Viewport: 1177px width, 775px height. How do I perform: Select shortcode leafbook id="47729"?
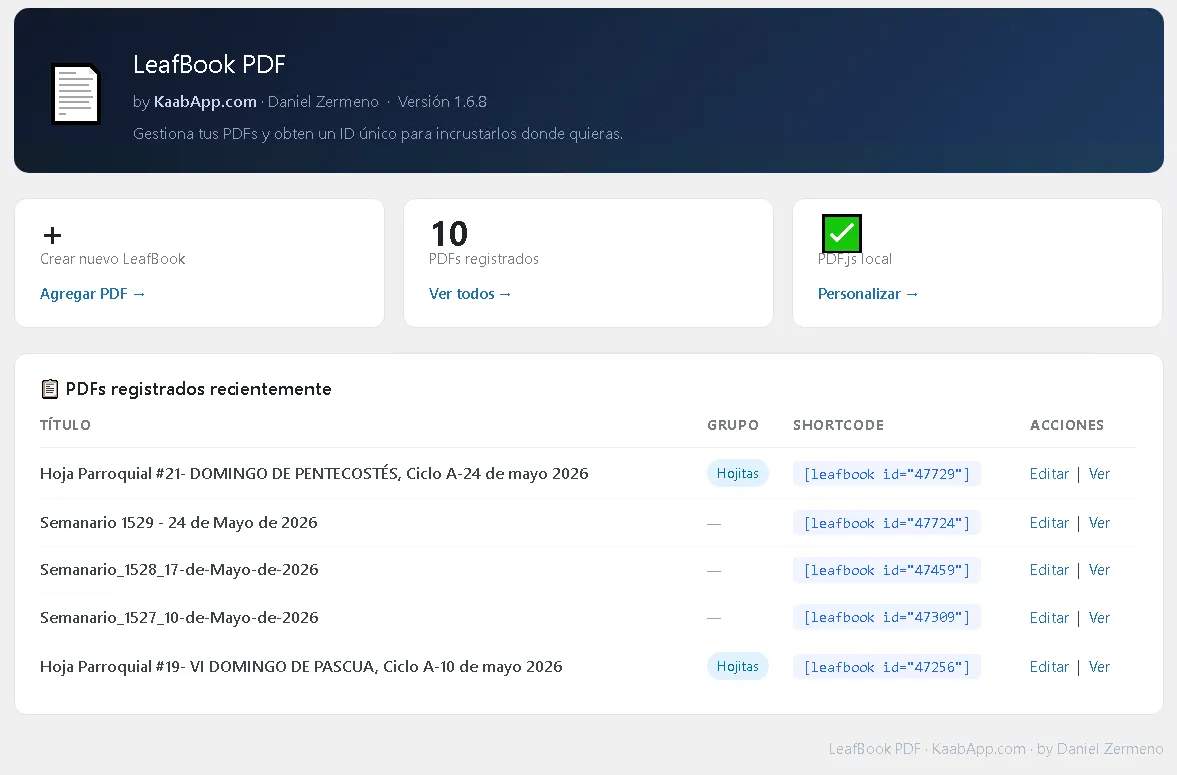(x=887, y=474)
